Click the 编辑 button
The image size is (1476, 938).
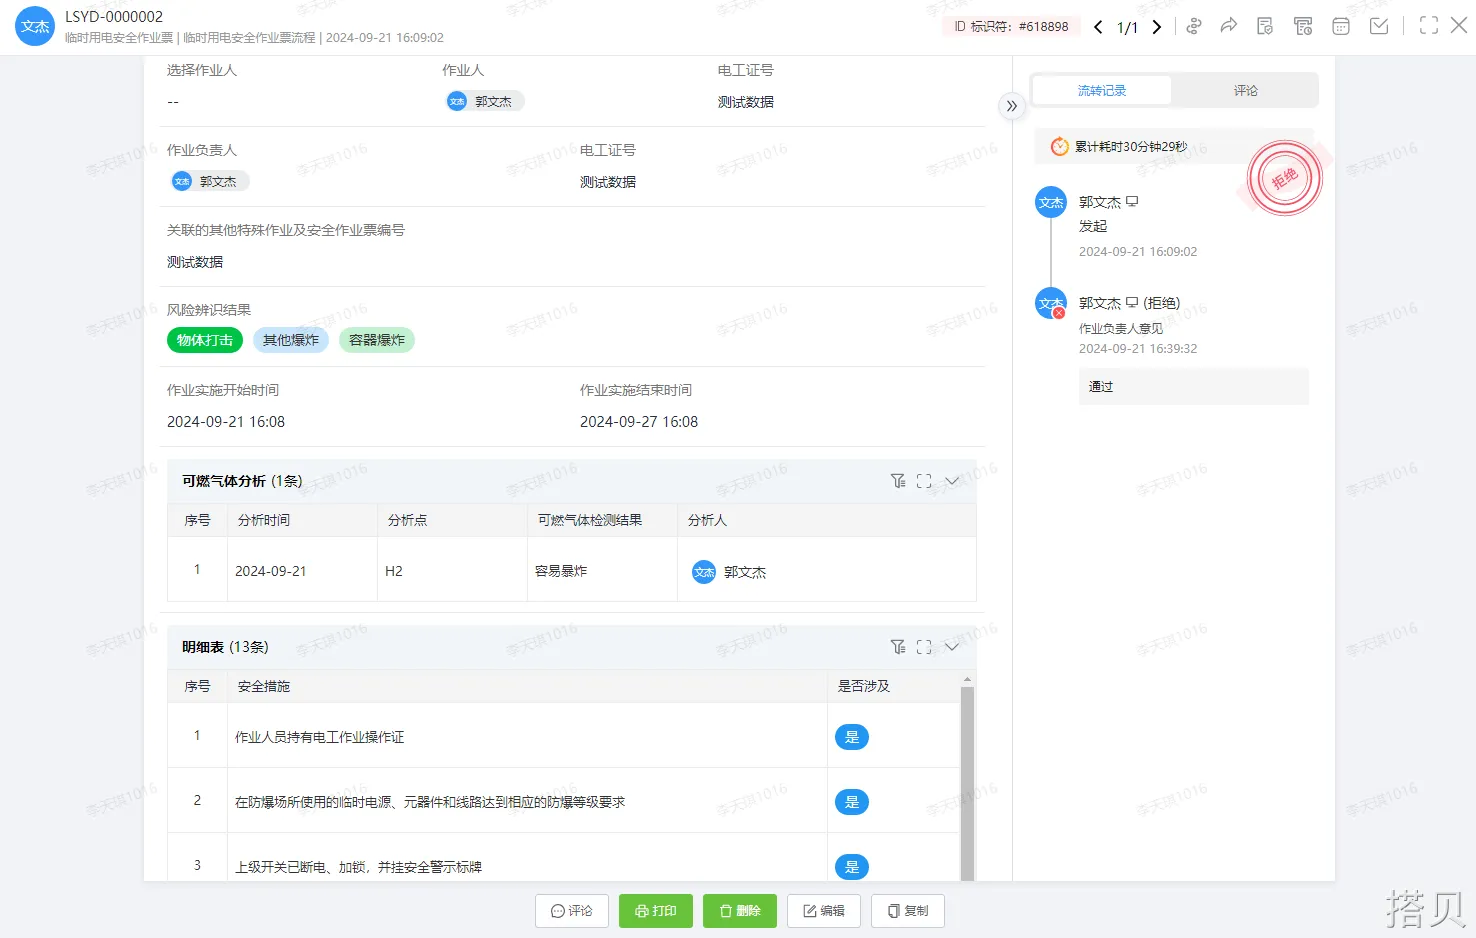(824, 911)
